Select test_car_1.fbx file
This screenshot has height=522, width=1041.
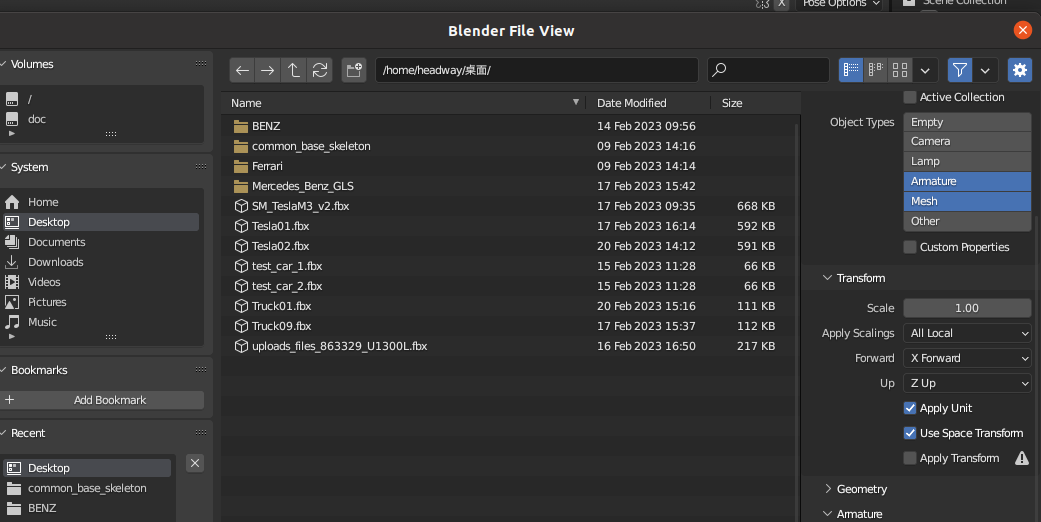click(x=508, y=266)
